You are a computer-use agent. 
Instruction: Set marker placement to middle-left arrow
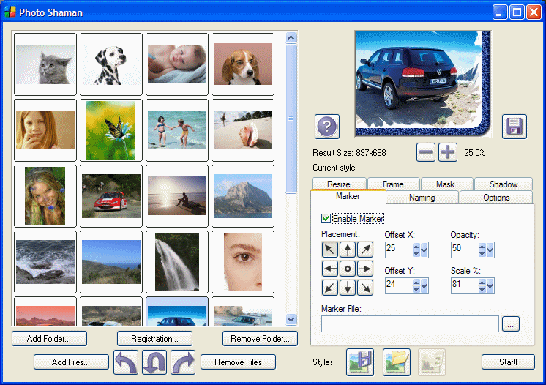click(x=330, y=269)
